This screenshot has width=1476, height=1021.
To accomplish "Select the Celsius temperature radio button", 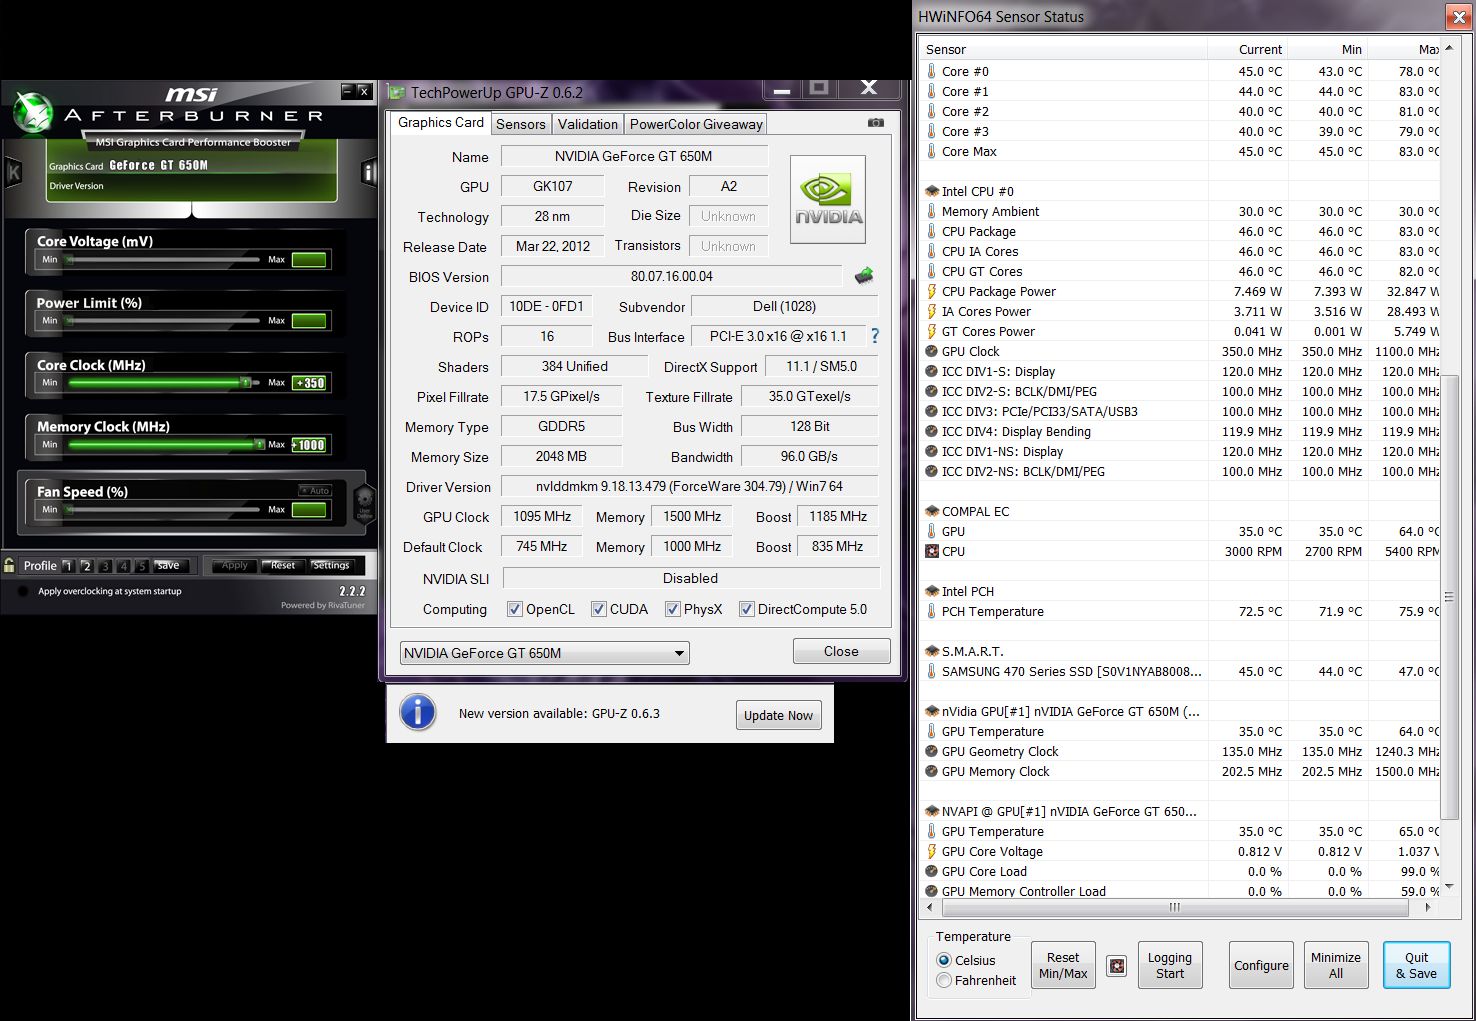I will [944, 960].
